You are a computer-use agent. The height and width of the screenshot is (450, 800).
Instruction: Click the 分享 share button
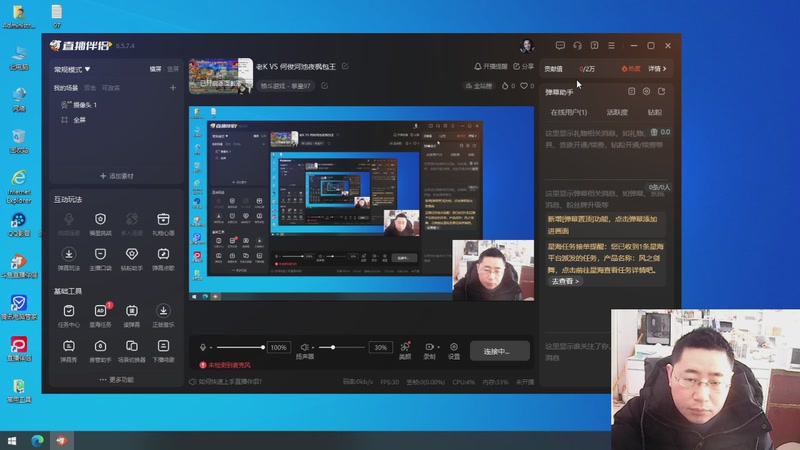point(523,66)
